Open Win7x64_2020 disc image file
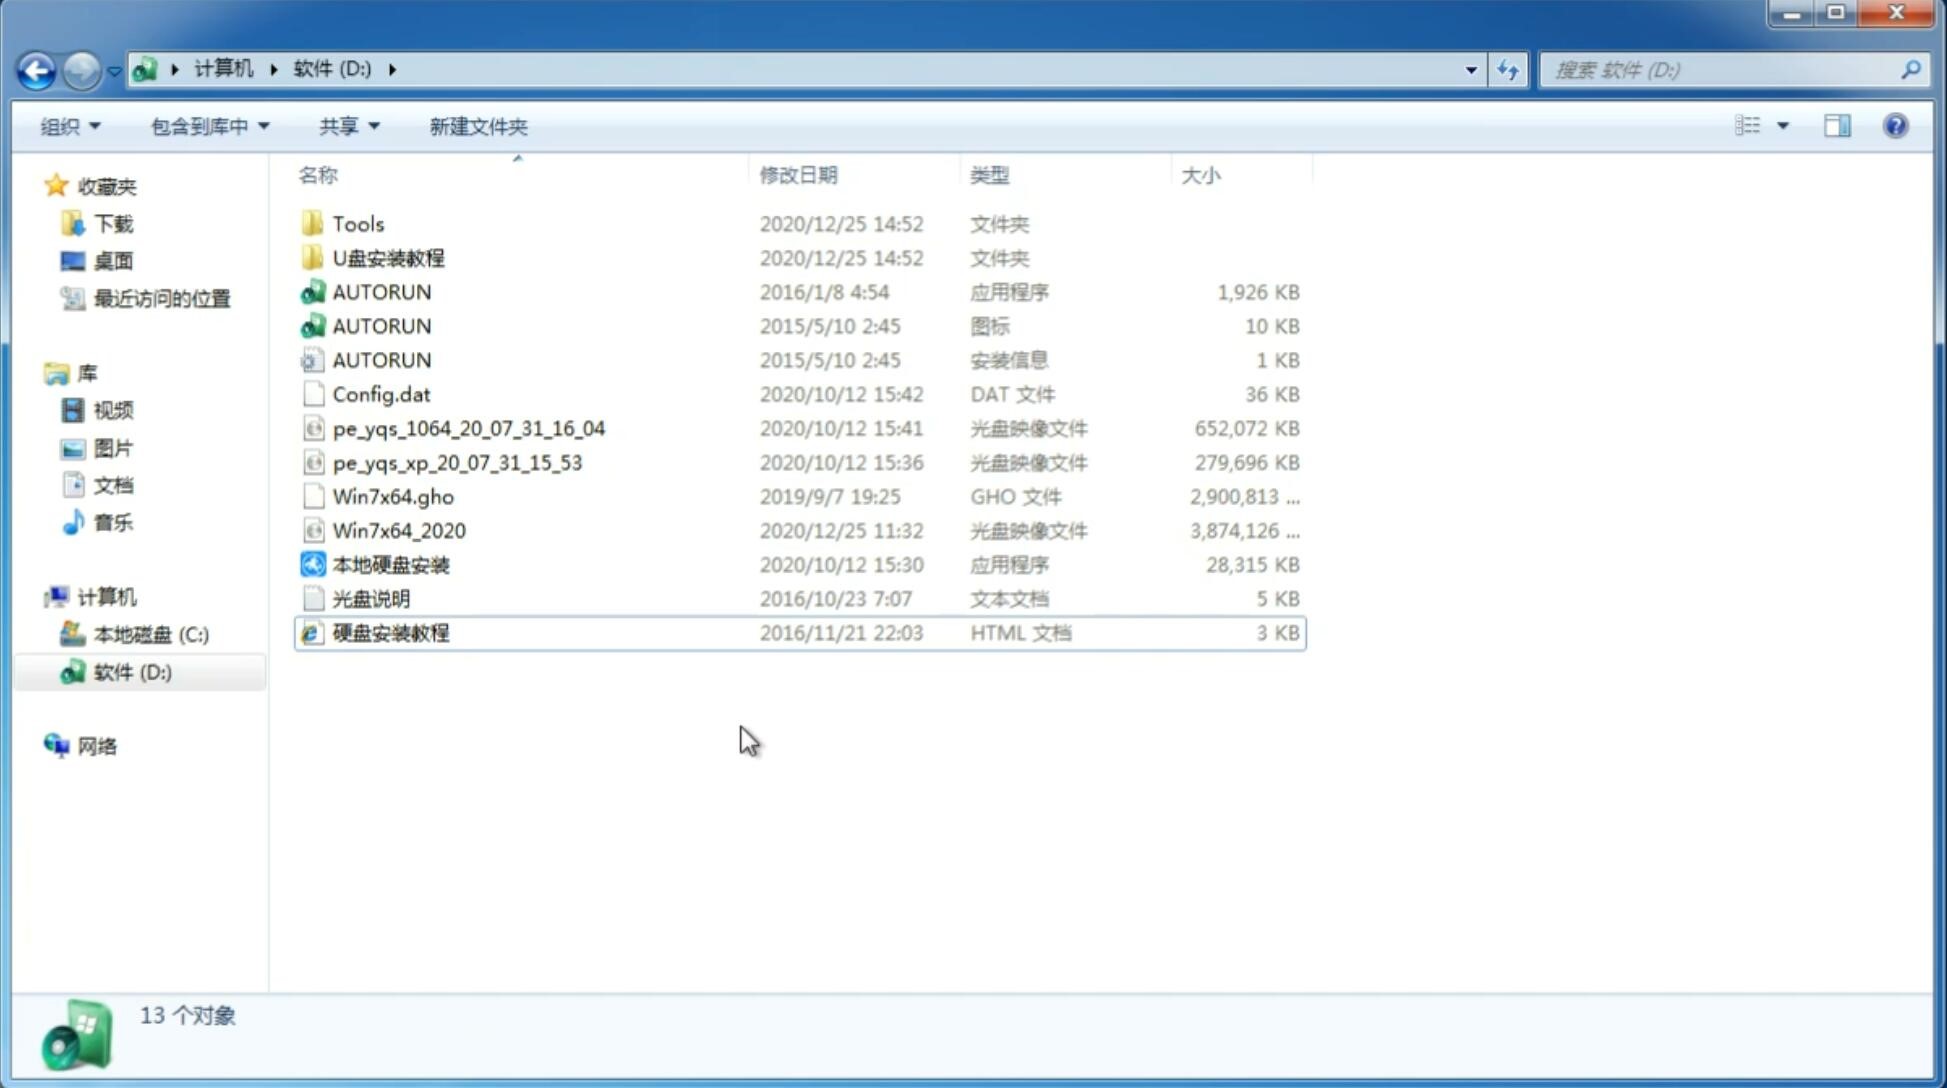1947x1088 pixels. [398, 531]
